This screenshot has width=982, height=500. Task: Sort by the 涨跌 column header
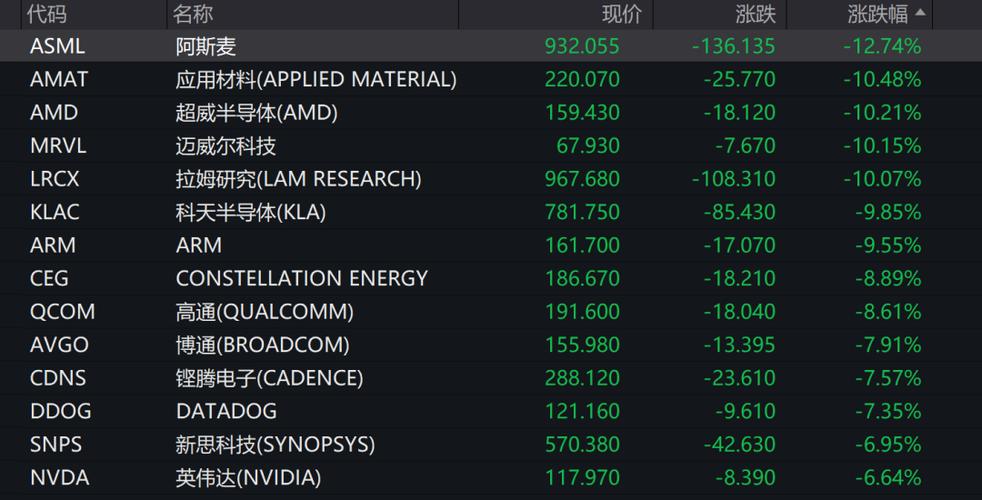pos(755,14)
